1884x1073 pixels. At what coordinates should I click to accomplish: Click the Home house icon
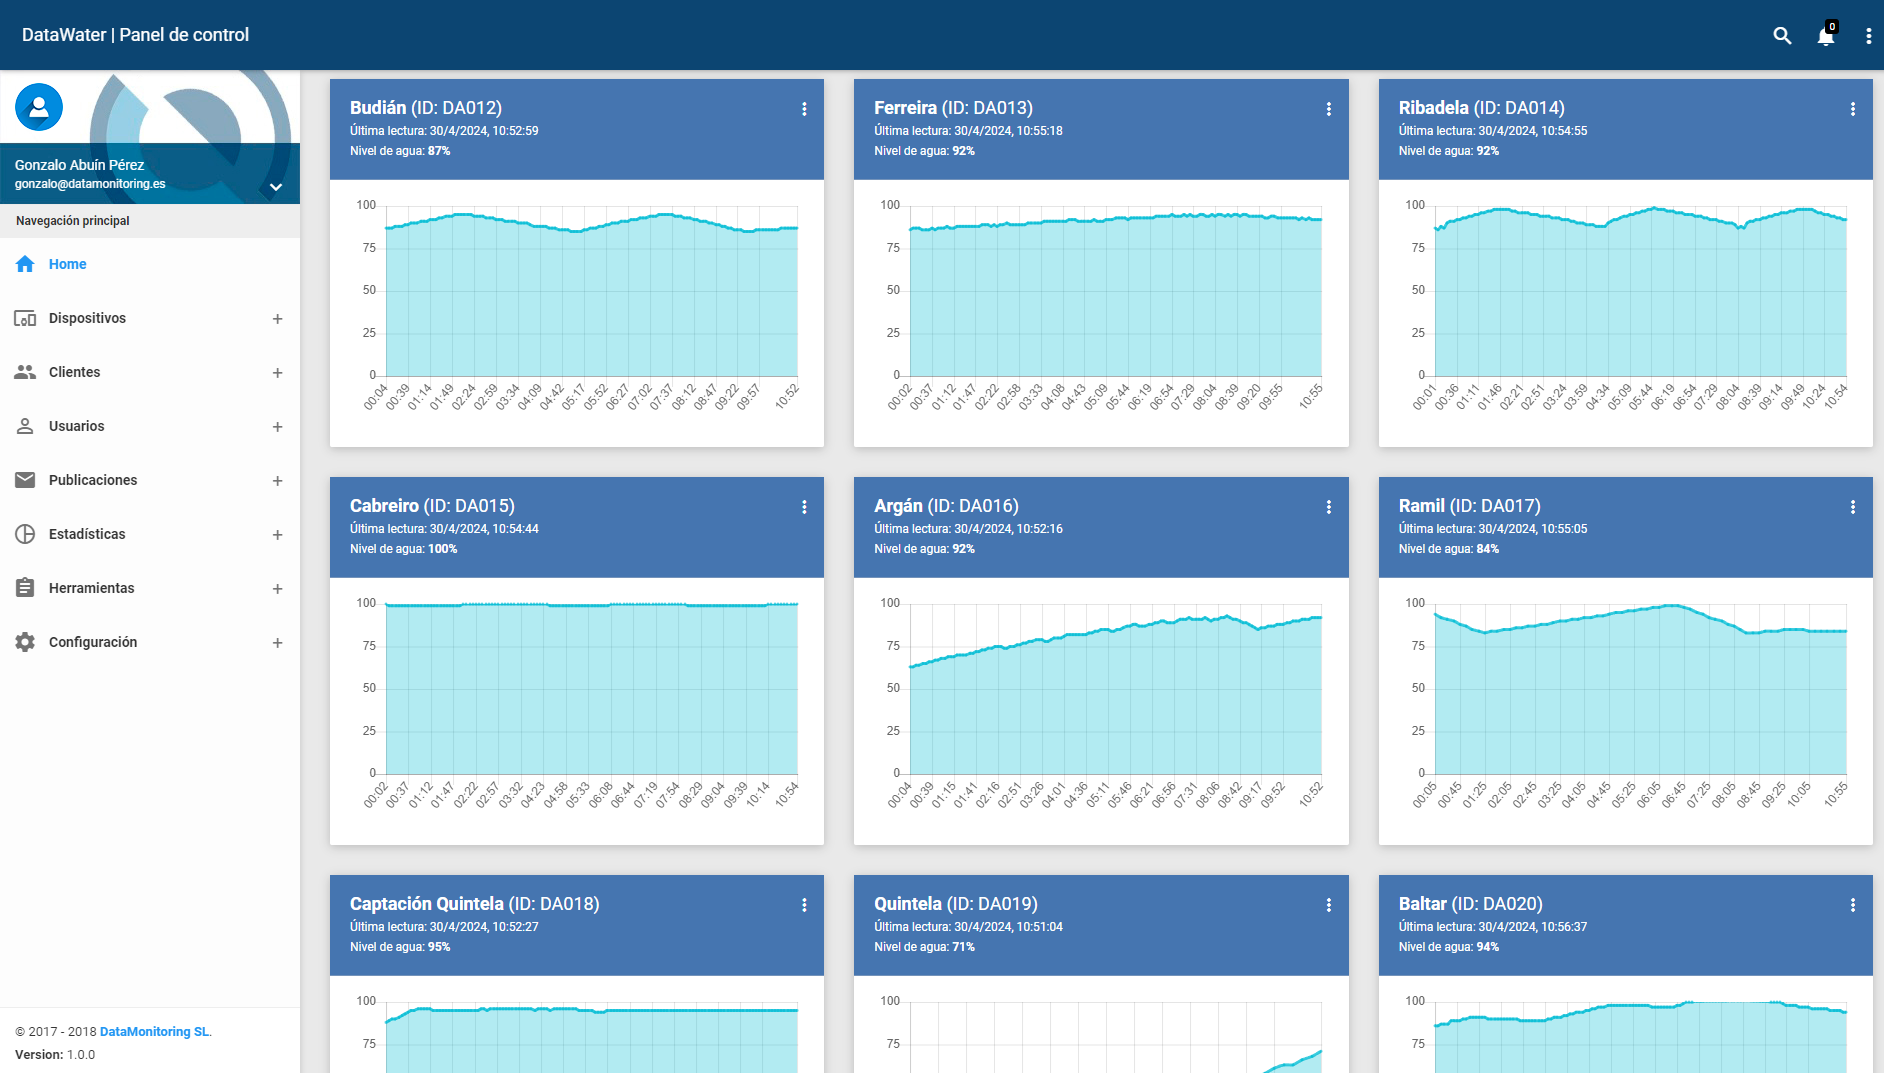tap(25, 264)
